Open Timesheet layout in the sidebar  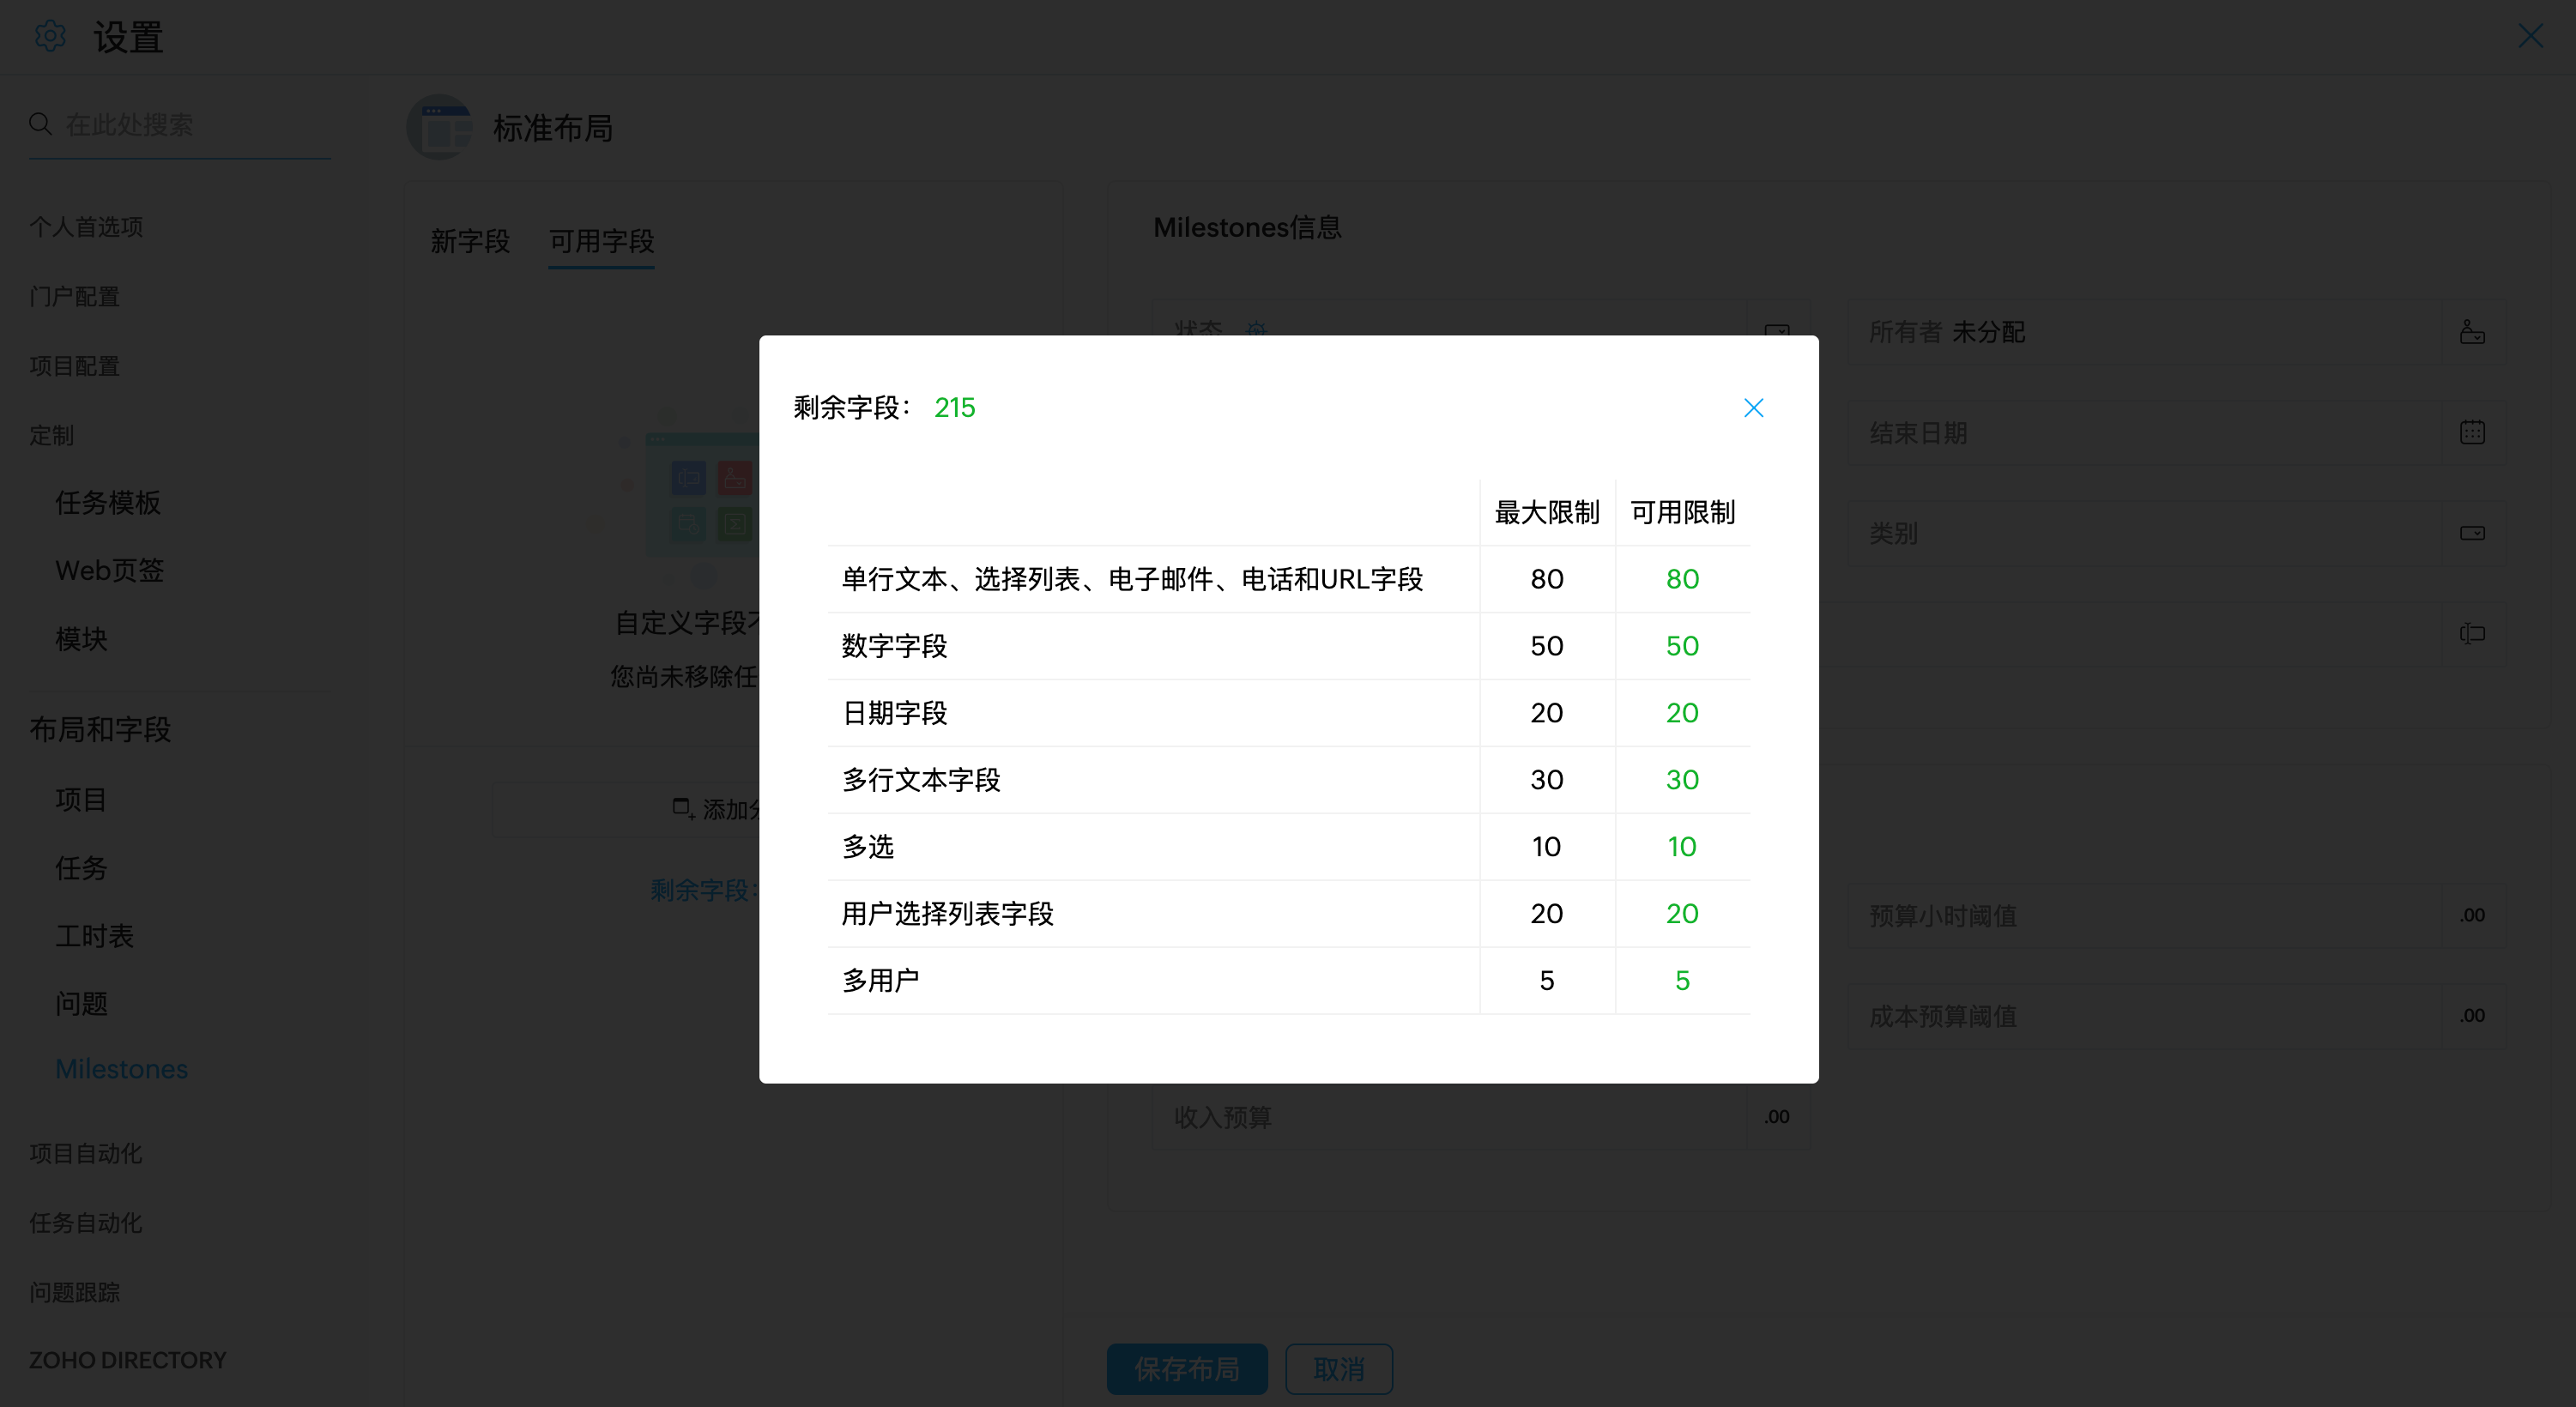click(94, 936)
